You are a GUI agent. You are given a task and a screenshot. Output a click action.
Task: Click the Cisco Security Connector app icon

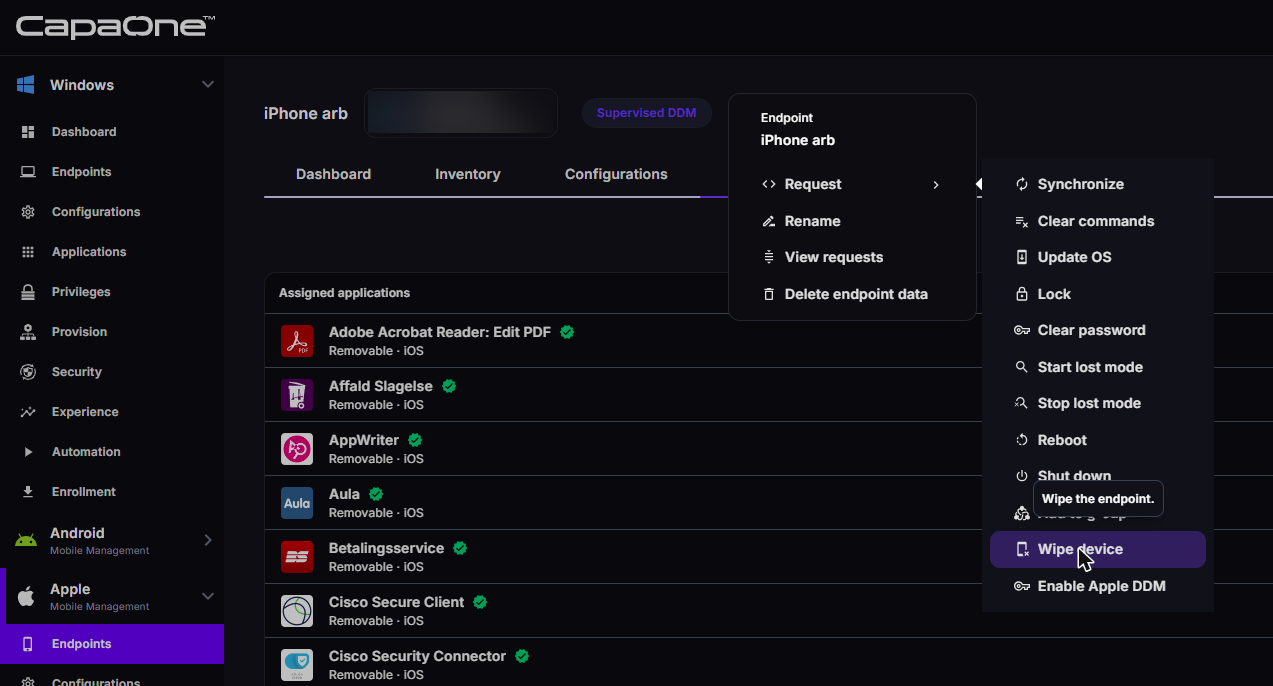click(297, 665)
